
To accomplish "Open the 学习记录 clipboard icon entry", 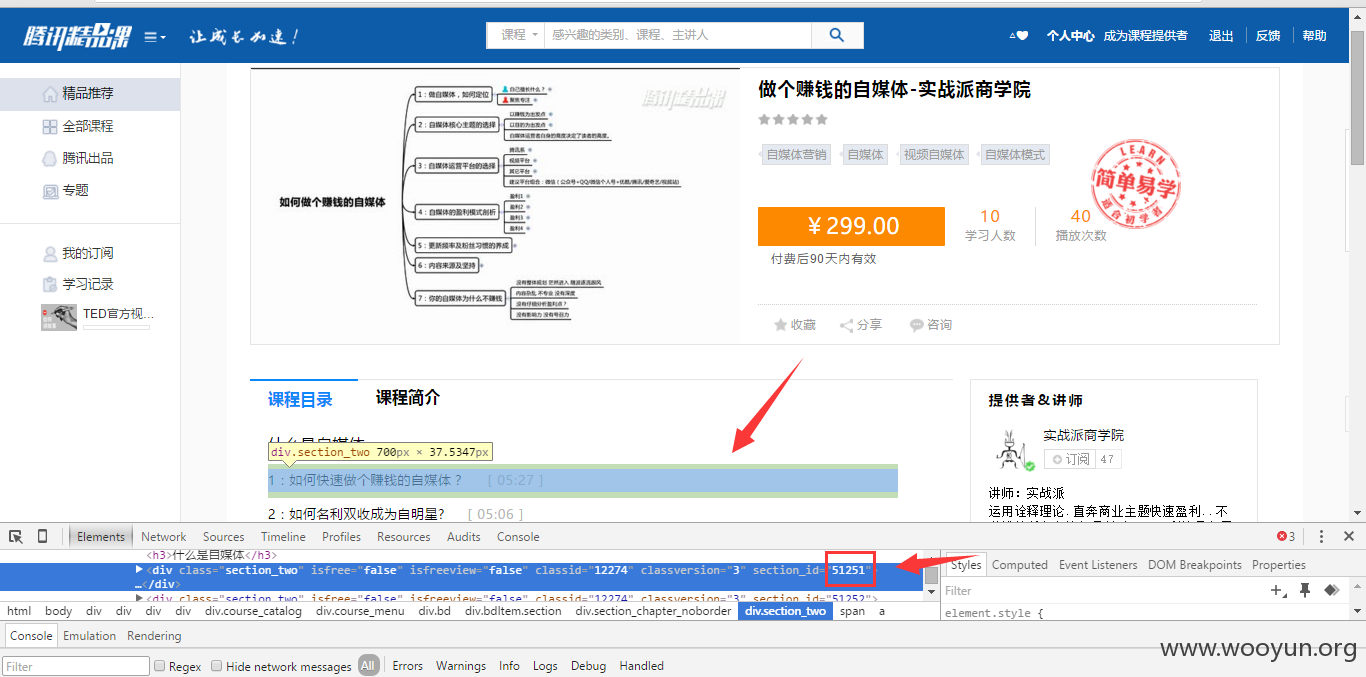I will pyautogui.click(x=50, y=285).
